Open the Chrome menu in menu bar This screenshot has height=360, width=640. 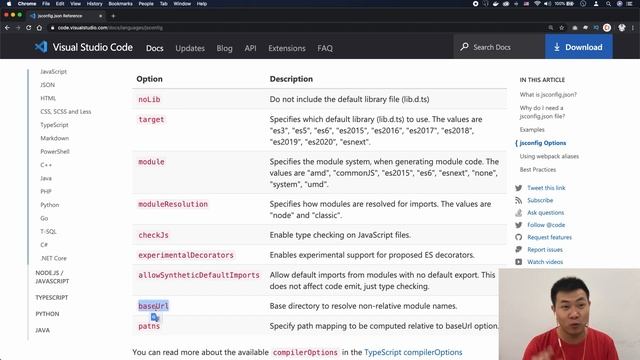(x=27, y=4)
